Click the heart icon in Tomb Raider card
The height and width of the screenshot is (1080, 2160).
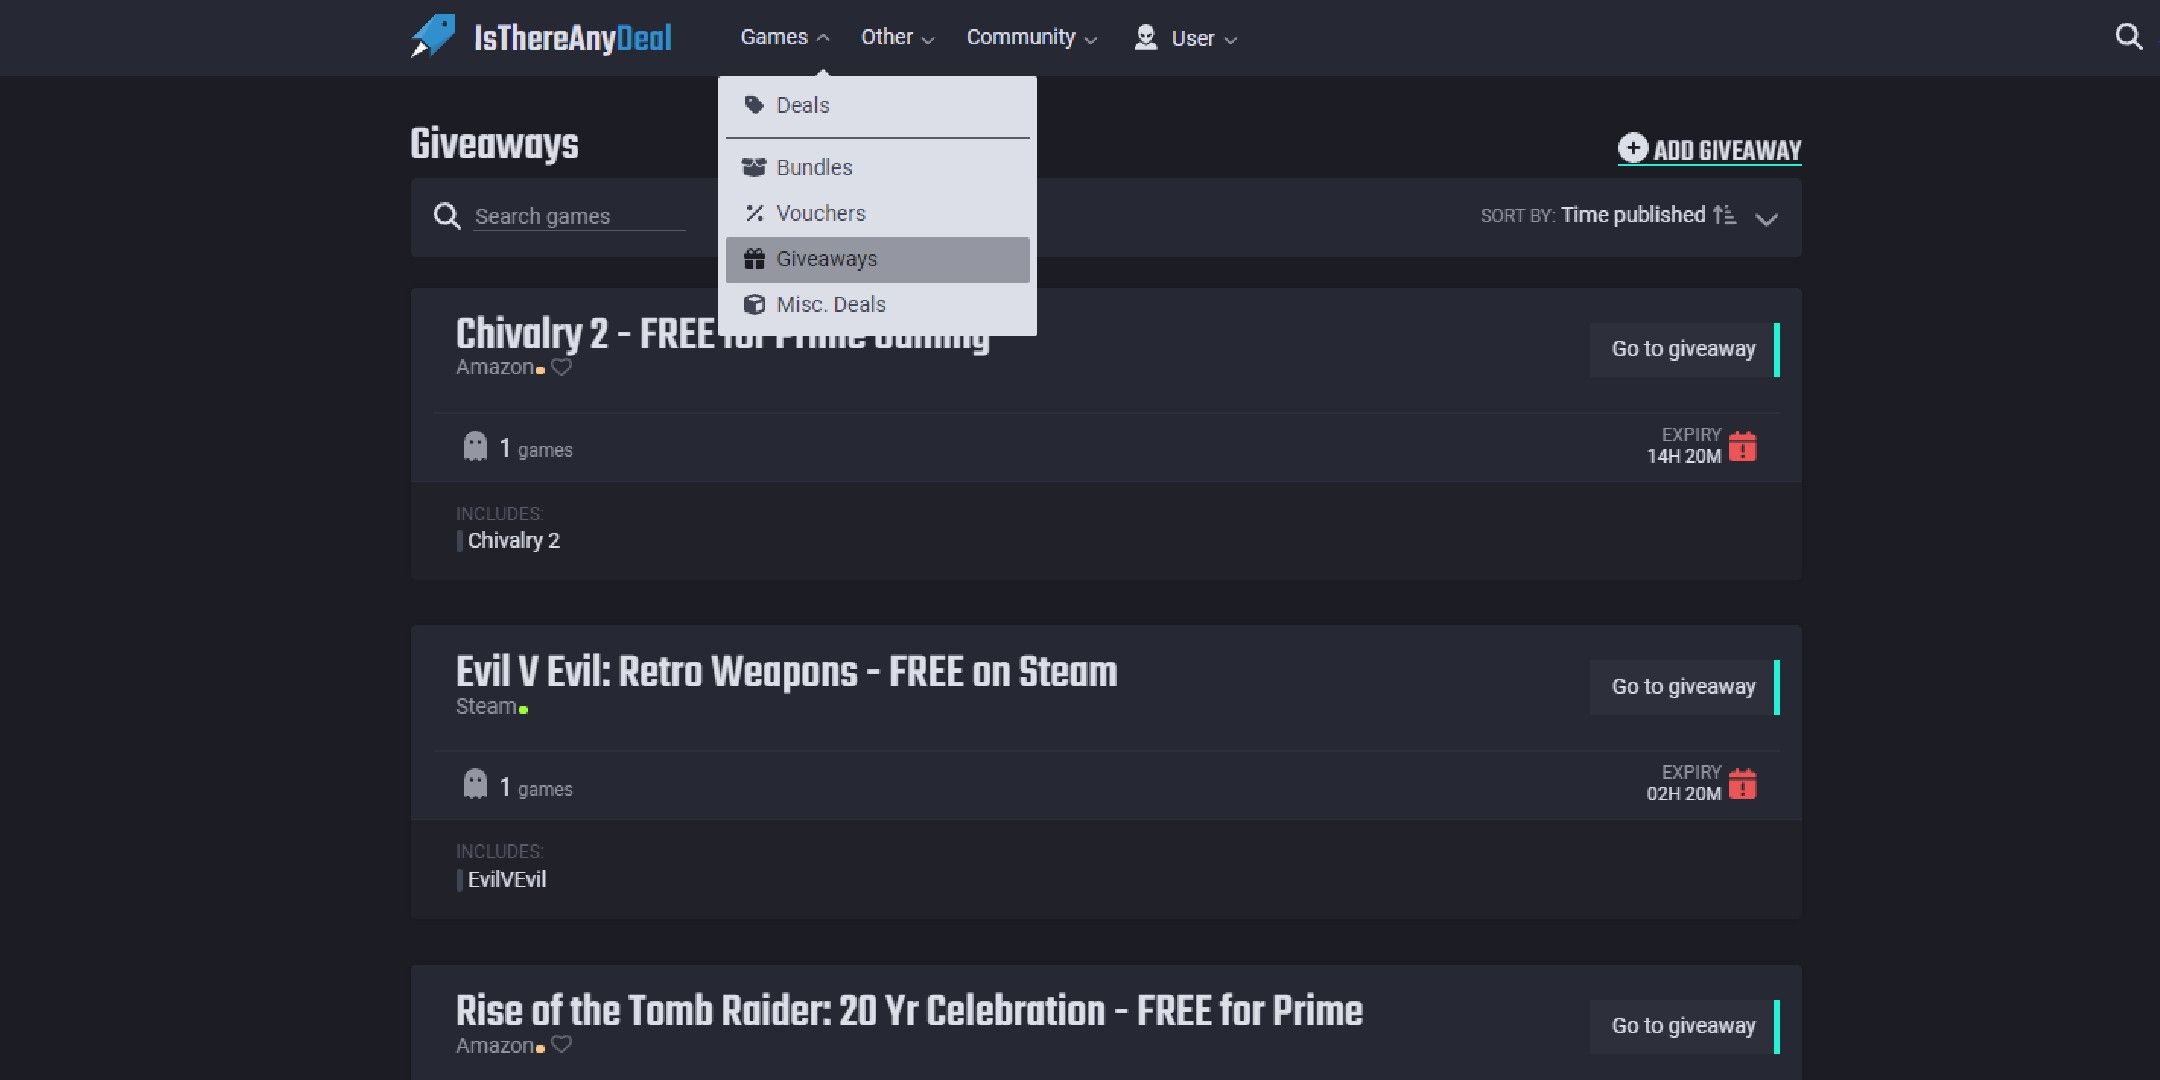[x=562, y=1045]
